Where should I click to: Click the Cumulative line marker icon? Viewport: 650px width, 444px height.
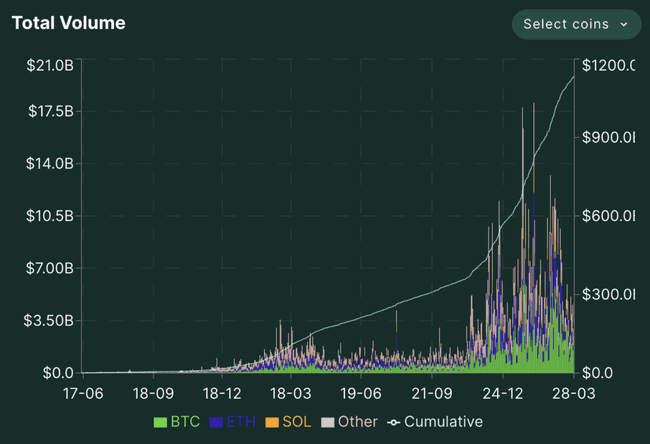tap(393, 422)
